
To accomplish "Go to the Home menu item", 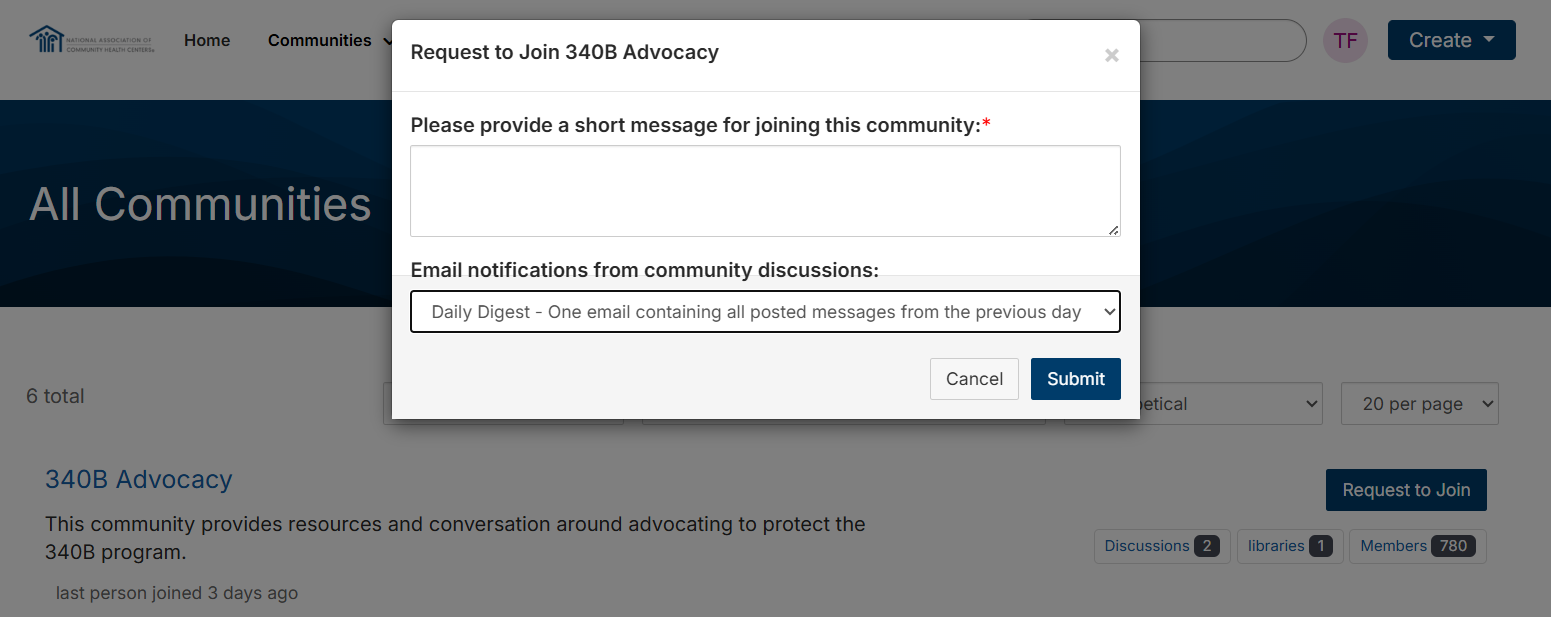I will click(x=207, y=41).
